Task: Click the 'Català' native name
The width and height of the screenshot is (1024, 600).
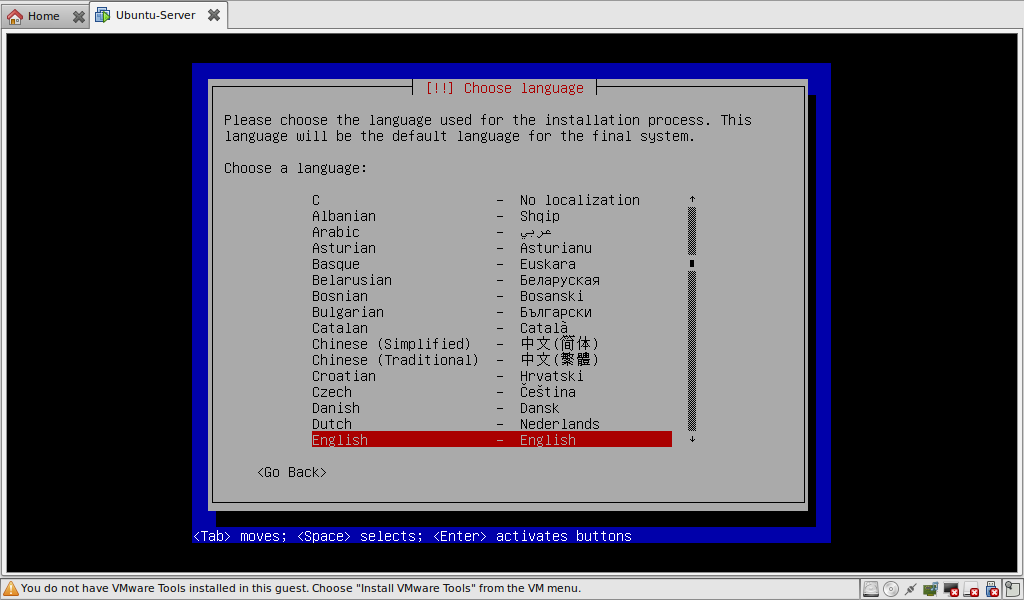Action: [544, 328]
